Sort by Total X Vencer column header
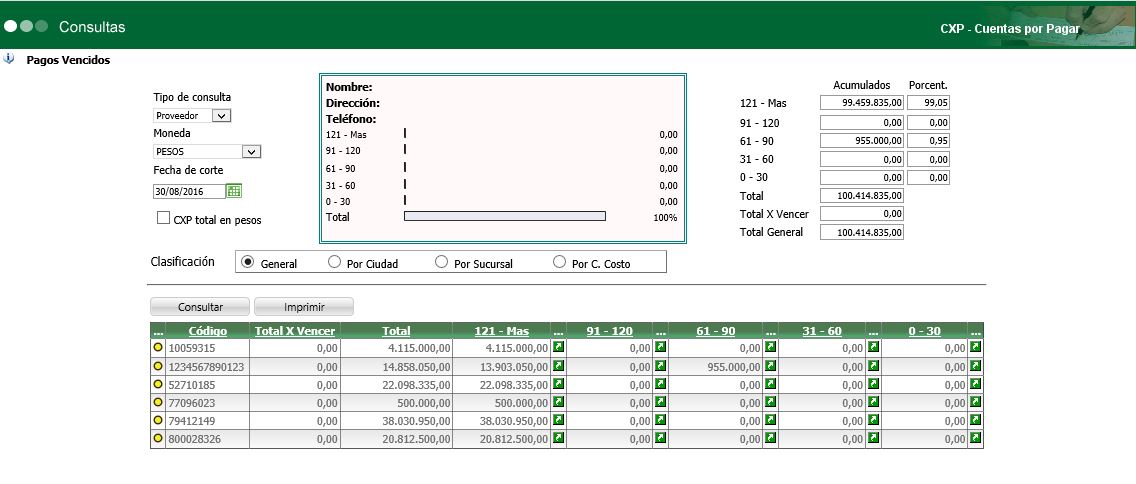This screenshot has width=1136, height=484. 295,331
